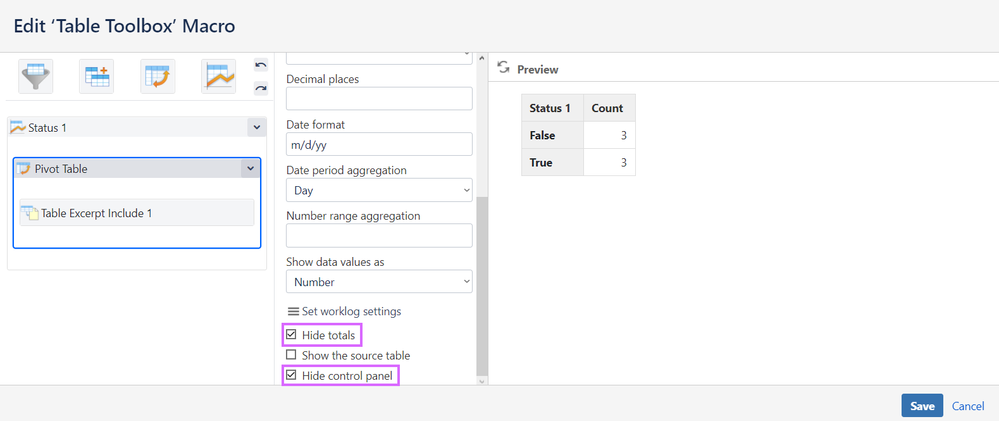Refresh the Preview pane
The width and height of the screenshot is (999, 421).
pyautogui.click(x=503, y=68)
